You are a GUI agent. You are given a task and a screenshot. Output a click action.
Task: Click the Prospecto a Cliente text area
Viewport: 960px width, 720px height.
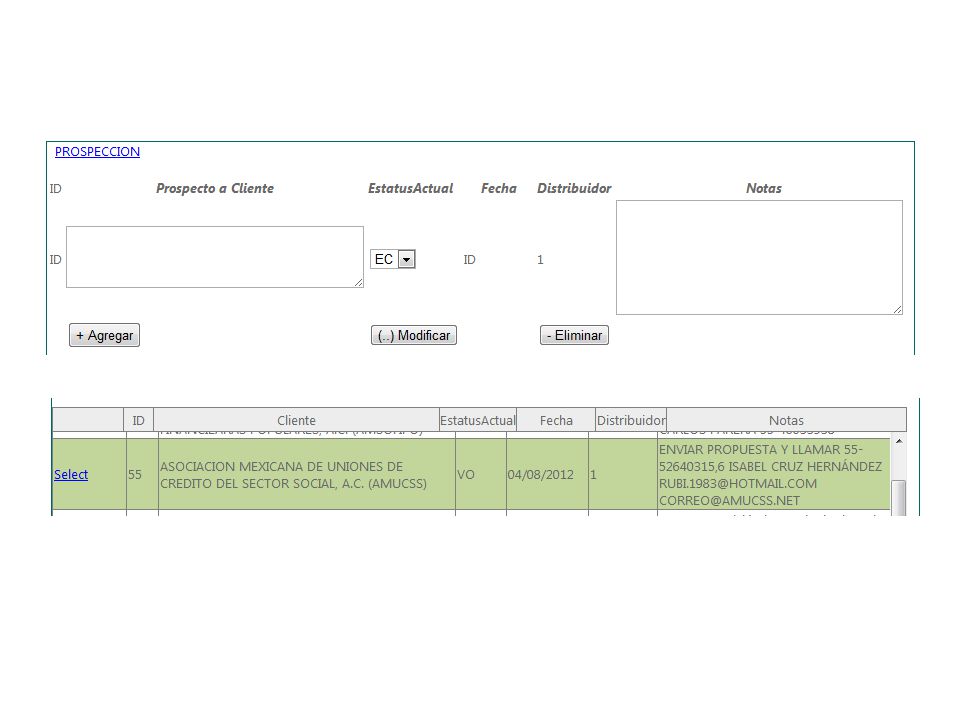[215, 257]
